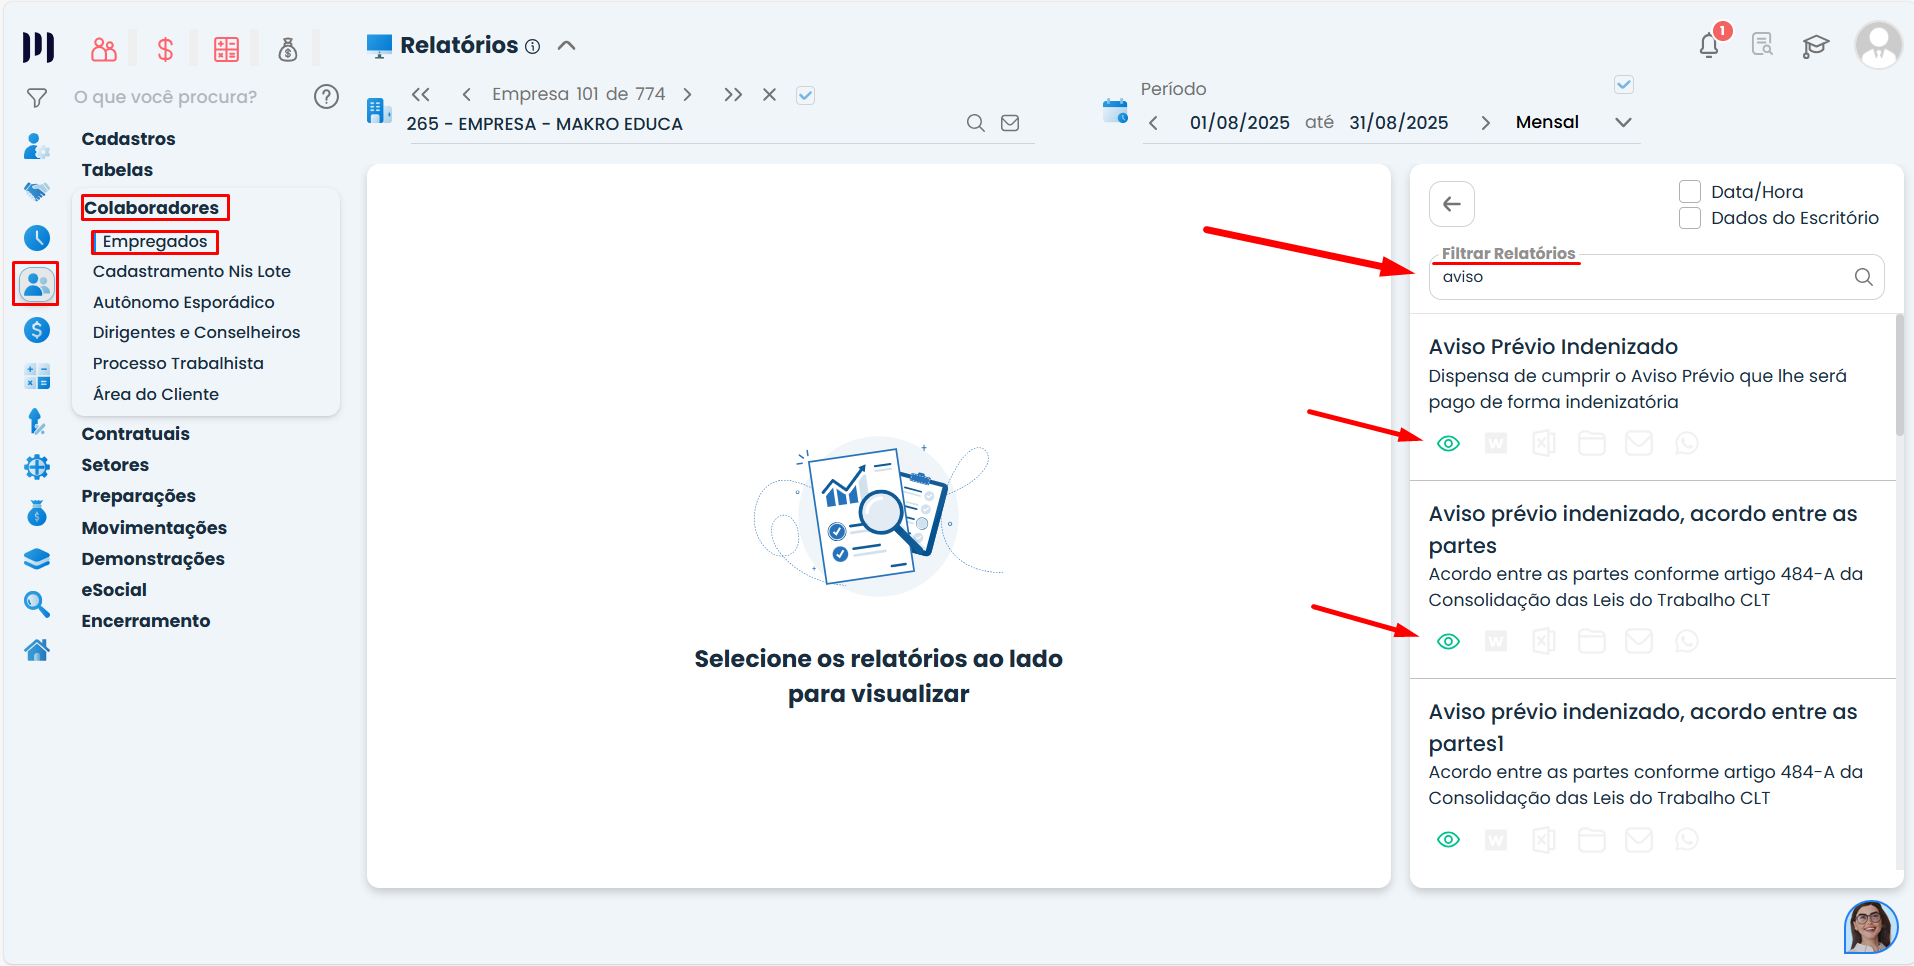1914x966 pixels.
Task: Click the calendar icon beside Período
Action: click(x=1115, y=111)
